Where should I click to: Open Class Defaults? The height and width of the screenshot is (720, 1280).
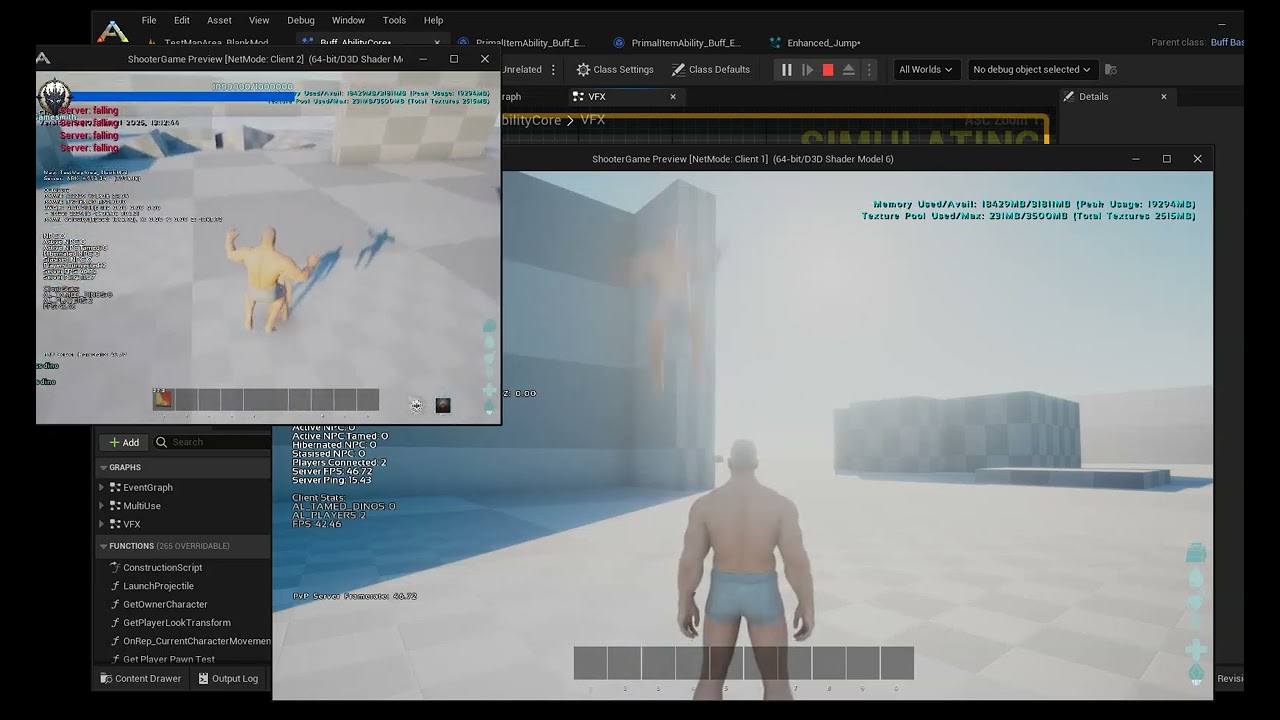point(711,70)
